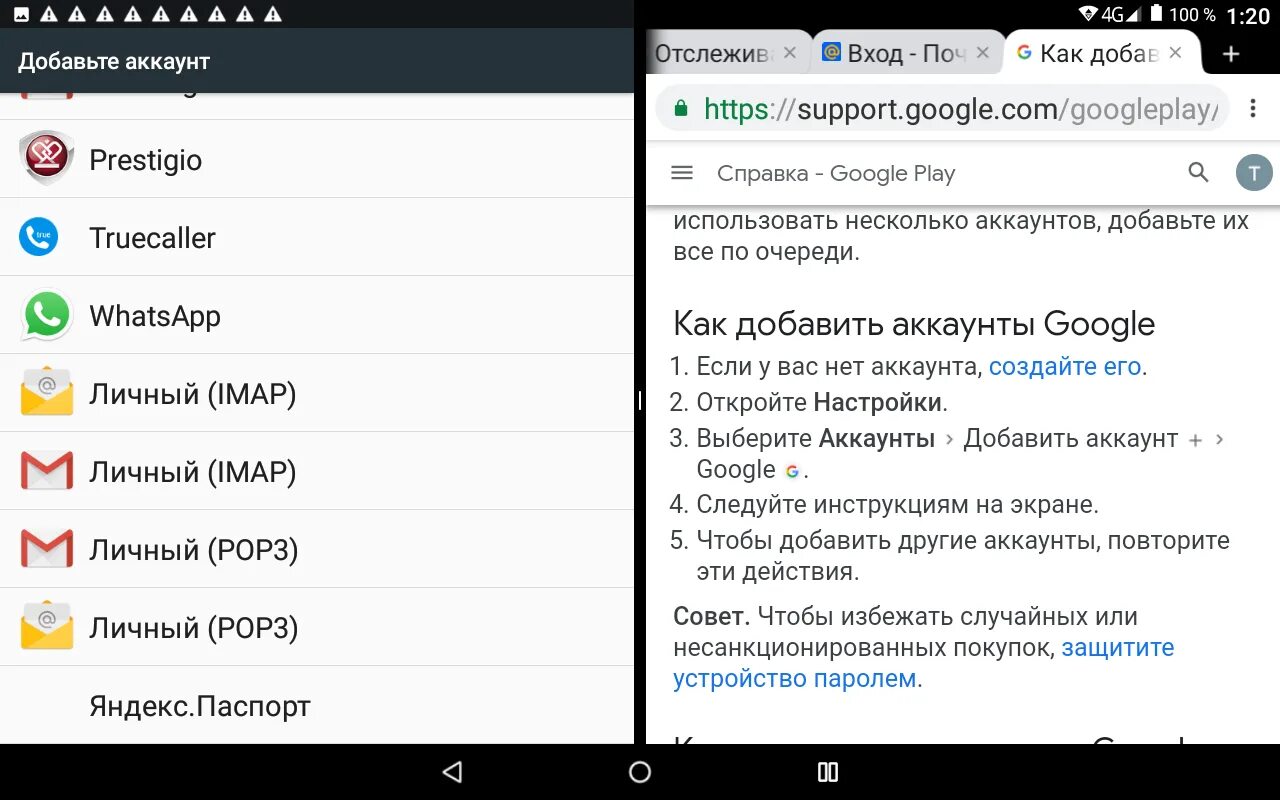Image resolution: width=1280 pixels, height=800 pixels.
Task: Choose the WhatsApp account icon
Action: point(47,315)
